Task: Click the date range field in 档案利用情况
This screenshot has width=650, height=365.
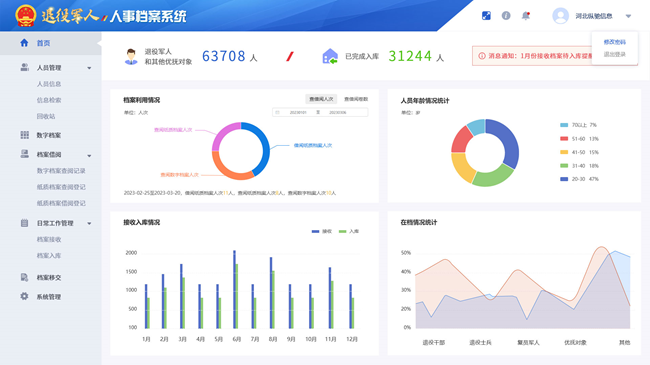Action: pyautogui.click(x=320, y=112)
